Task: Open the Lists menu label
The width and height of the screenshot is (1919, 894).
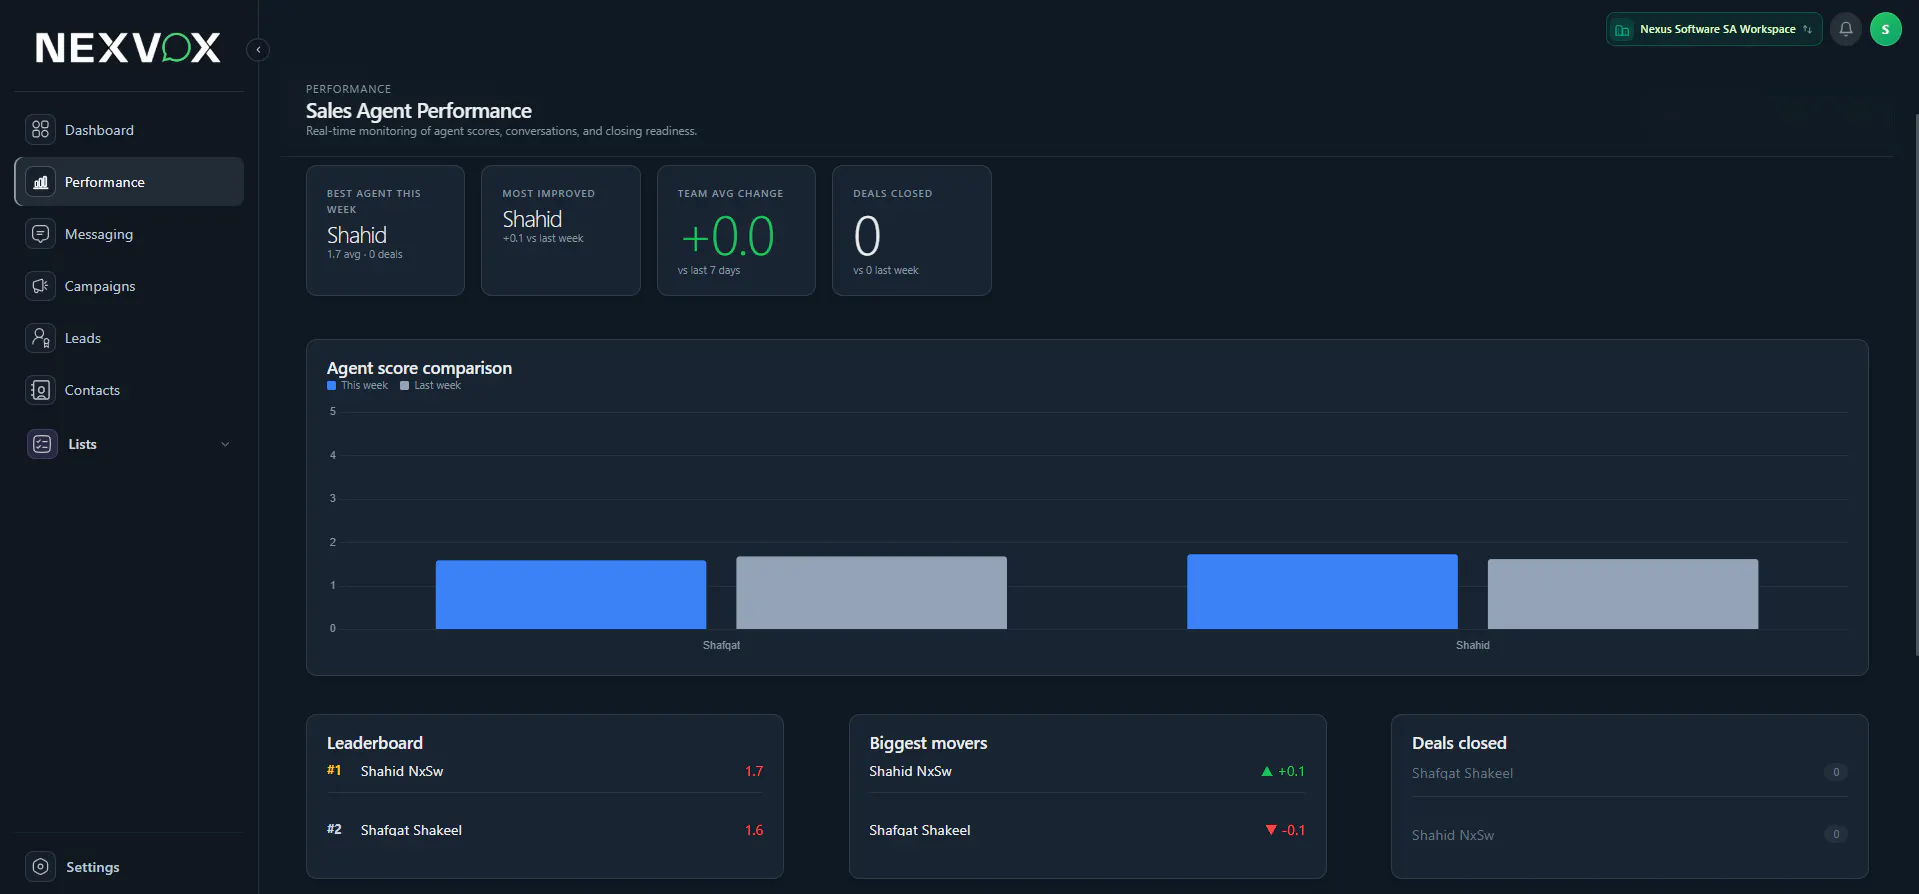Action: pyautogui.click(x=82, y=444)
